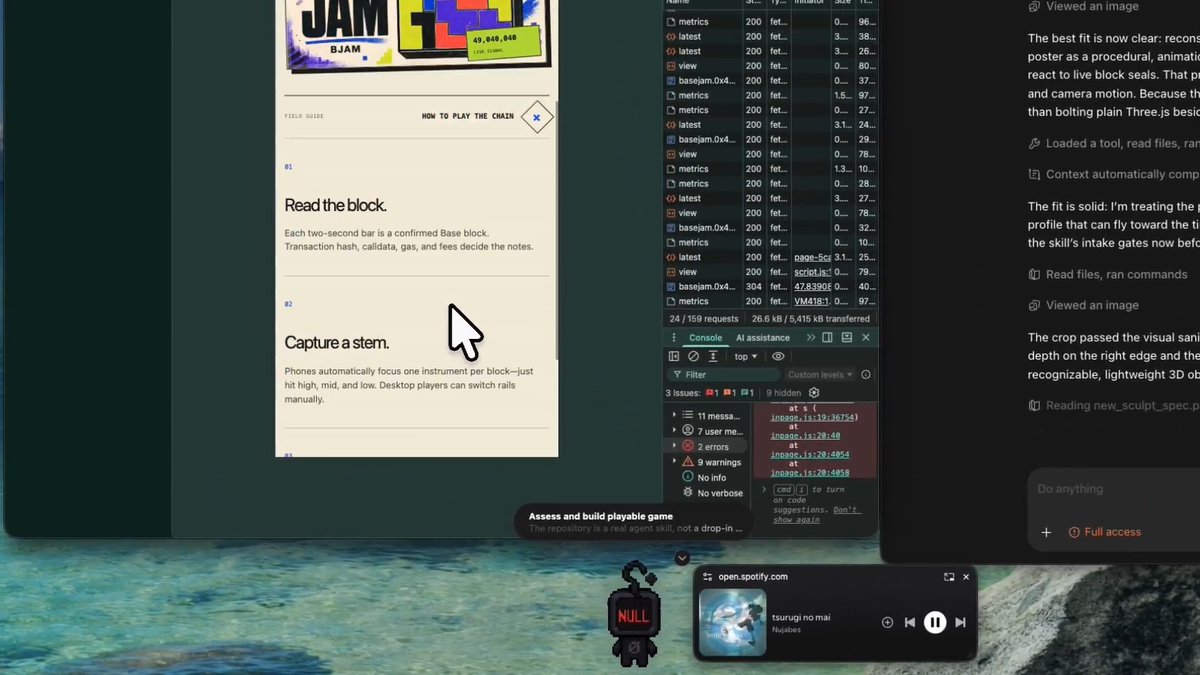Open inpage.js:20:4054 stack link
The height and width of the screenshot is (675, 1200).
[809, 454]
